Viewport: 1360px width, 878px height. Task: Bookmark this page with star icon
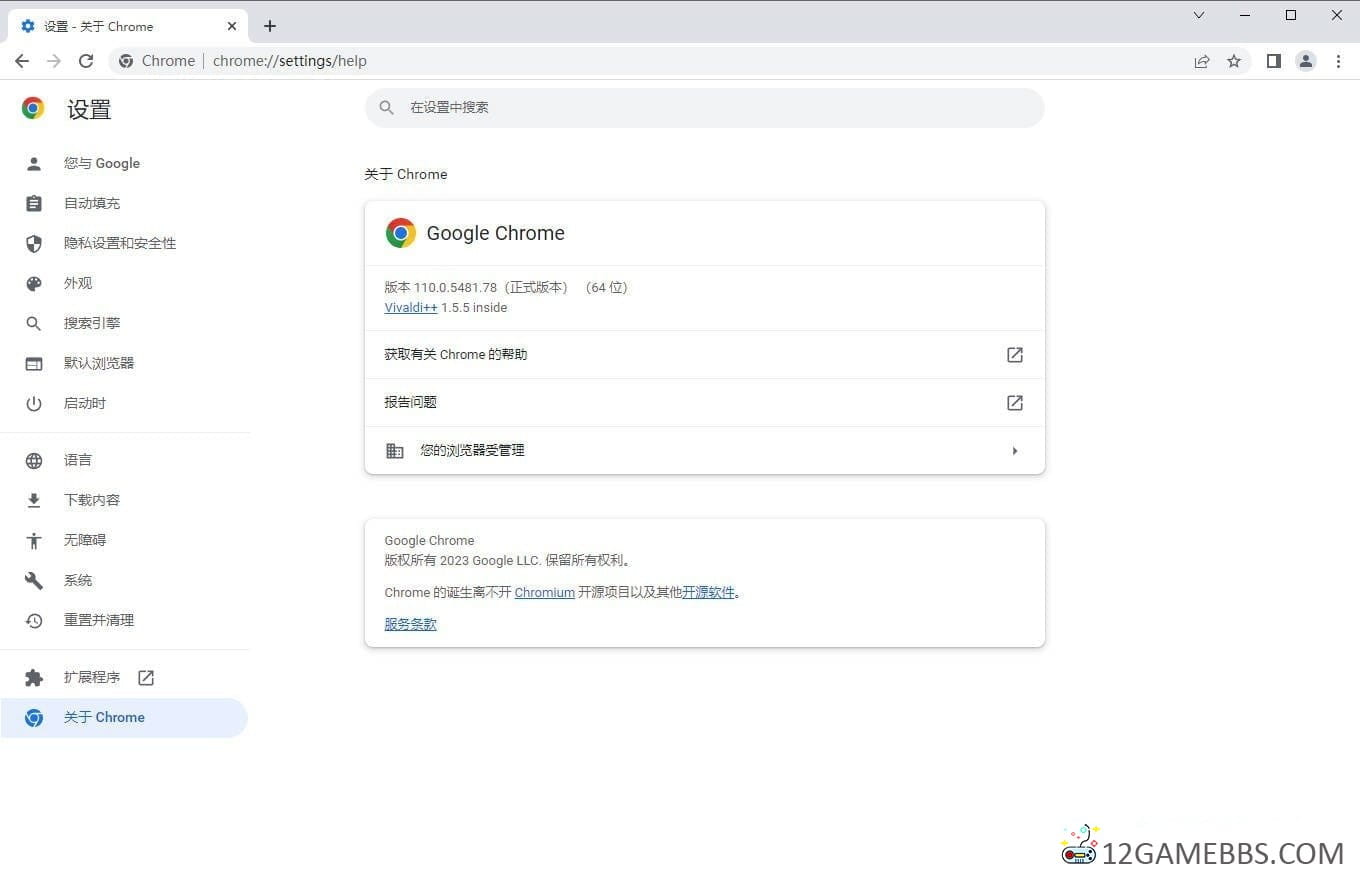click(1234, 61)
